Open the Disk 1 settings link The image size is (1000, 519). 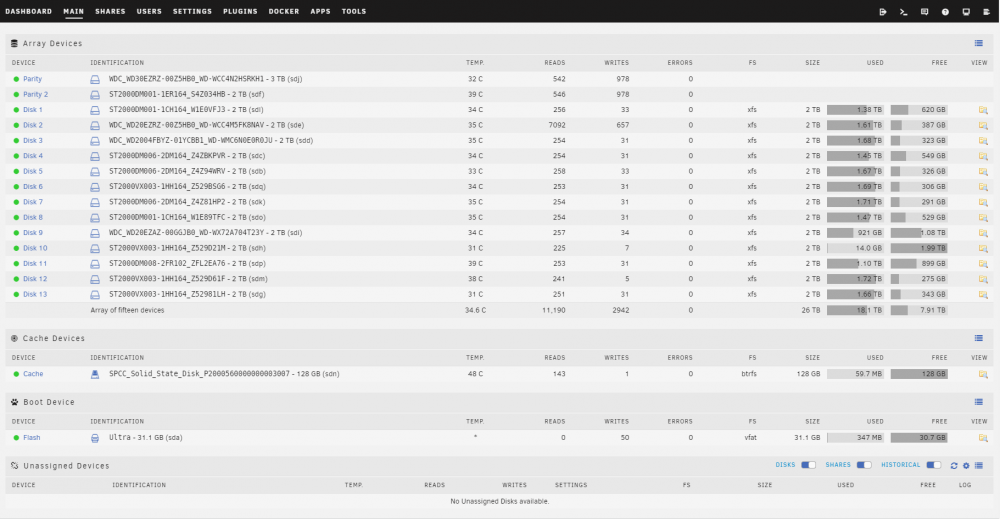[x=33, y=110]
